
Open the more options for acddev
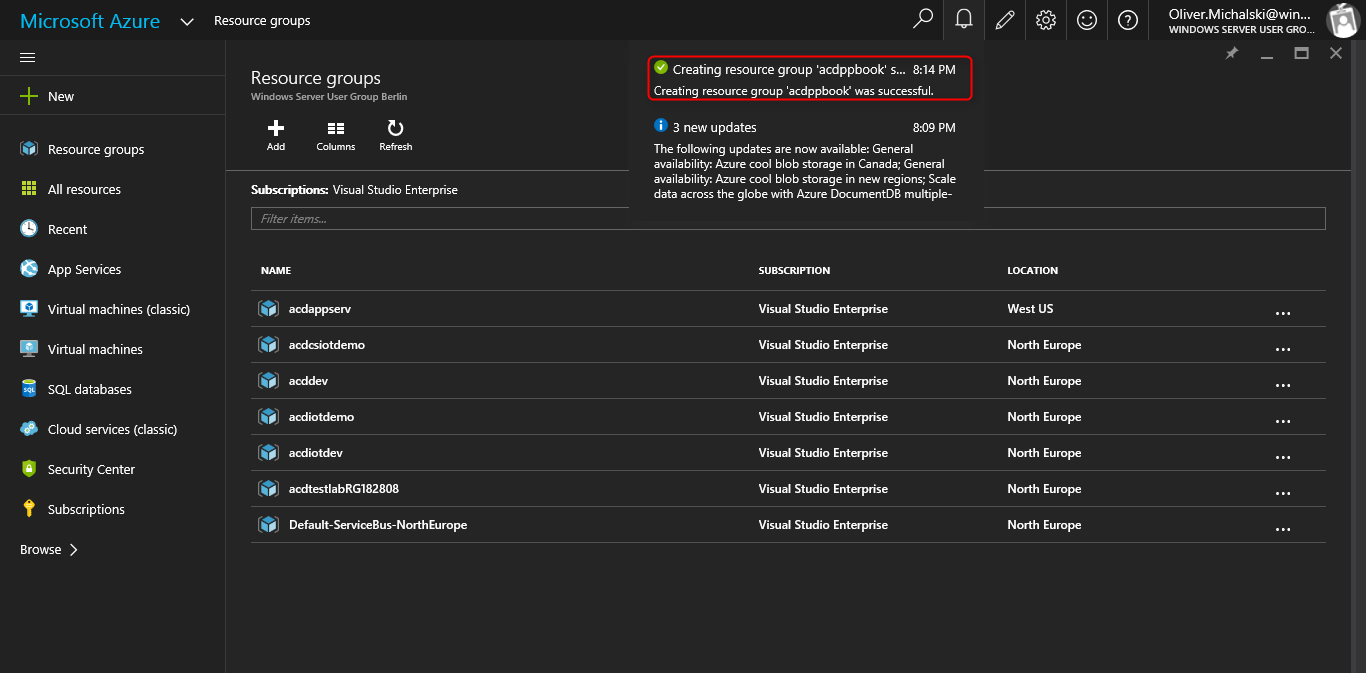point(1283,385)
